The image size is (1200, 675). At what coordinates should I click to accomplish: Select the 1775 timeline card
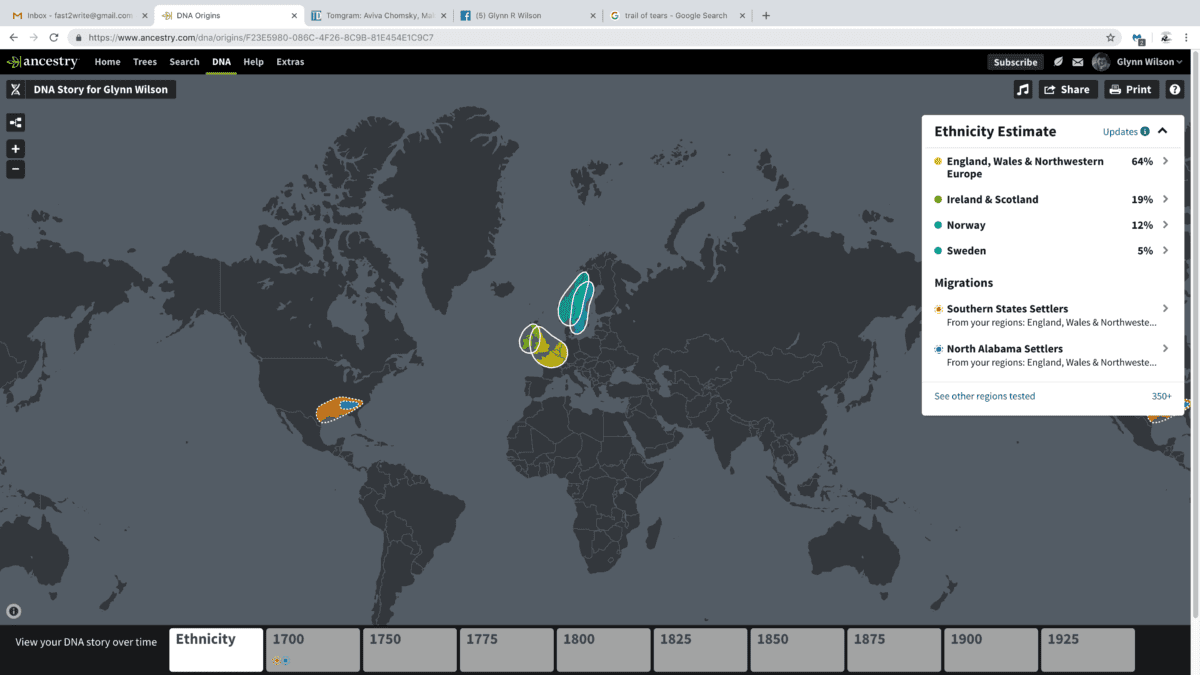pyautogui.click(x=507, y=650)
